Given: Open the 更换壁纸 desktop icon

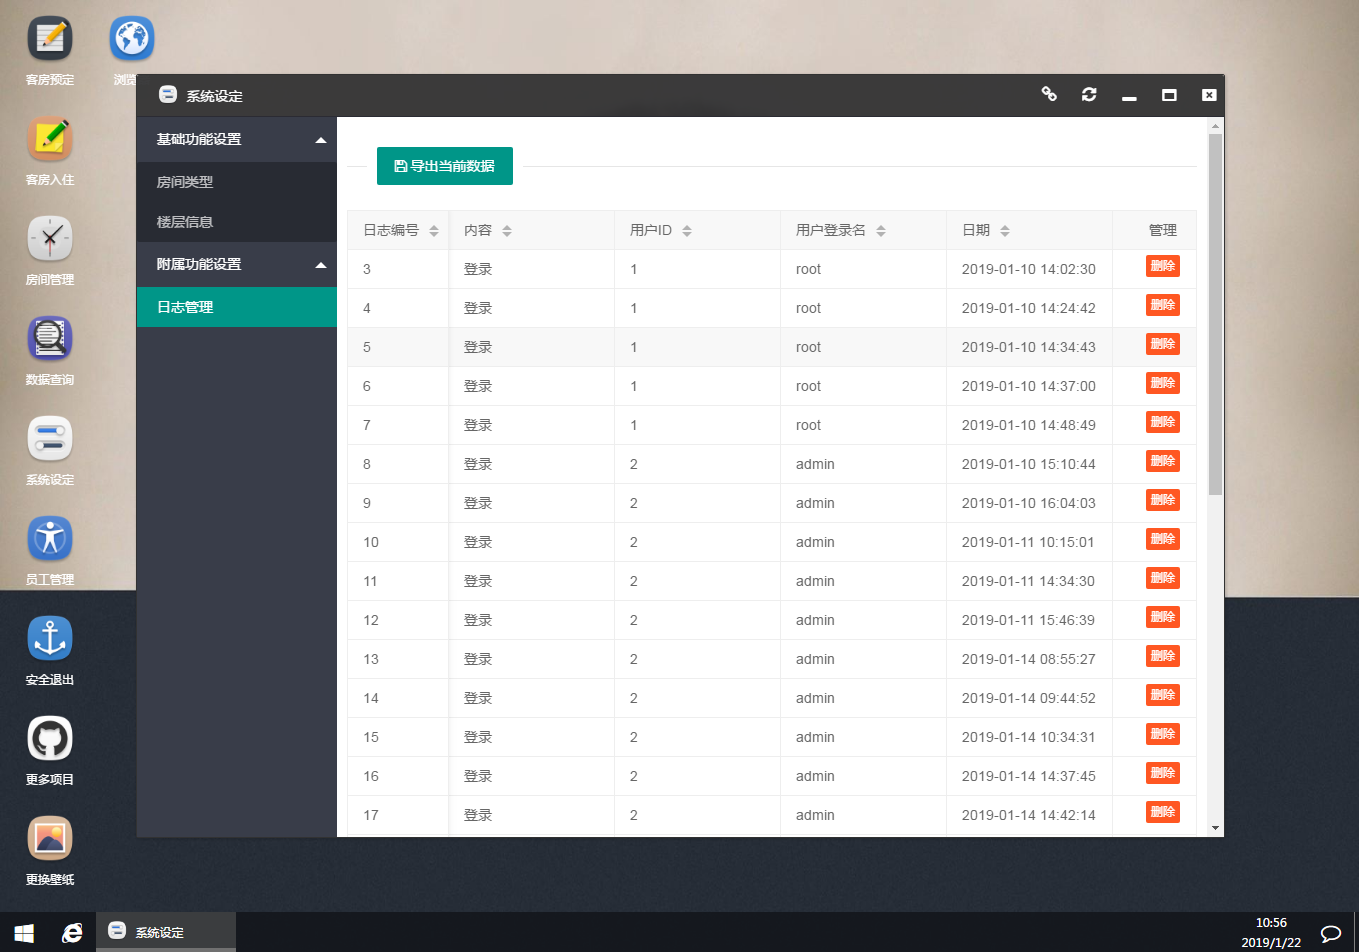Looking at the screenshot, I should tap(50, 839).
